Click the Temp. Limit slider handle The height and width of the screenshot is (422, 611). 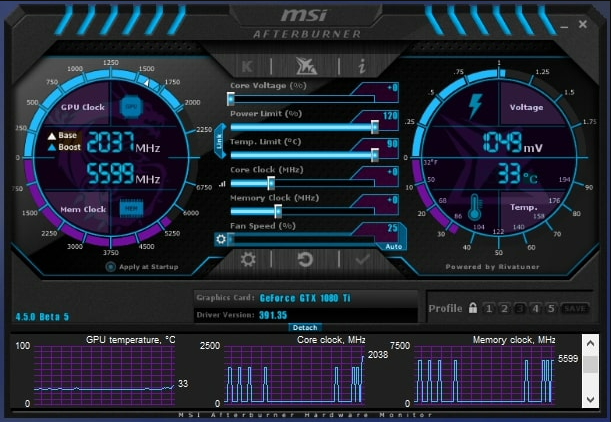pyautogui.click(x=374, y=155)
